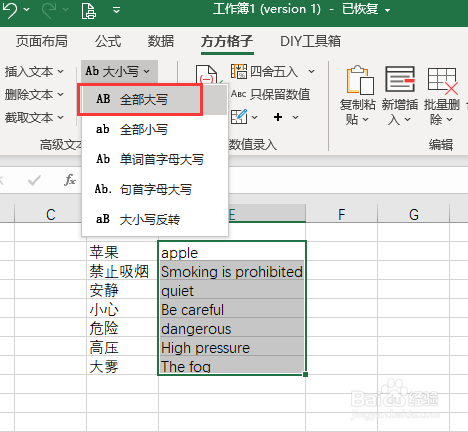Click the plus sign icon
This screenshot has width=468, height=432.
pyautogui.click(x=278, y=117)
